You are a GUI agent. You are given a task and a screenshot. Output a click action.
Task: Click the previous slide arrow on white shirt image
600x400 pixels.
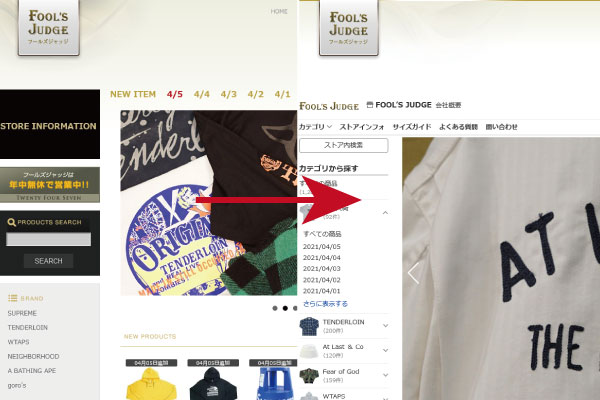(413, 273)
